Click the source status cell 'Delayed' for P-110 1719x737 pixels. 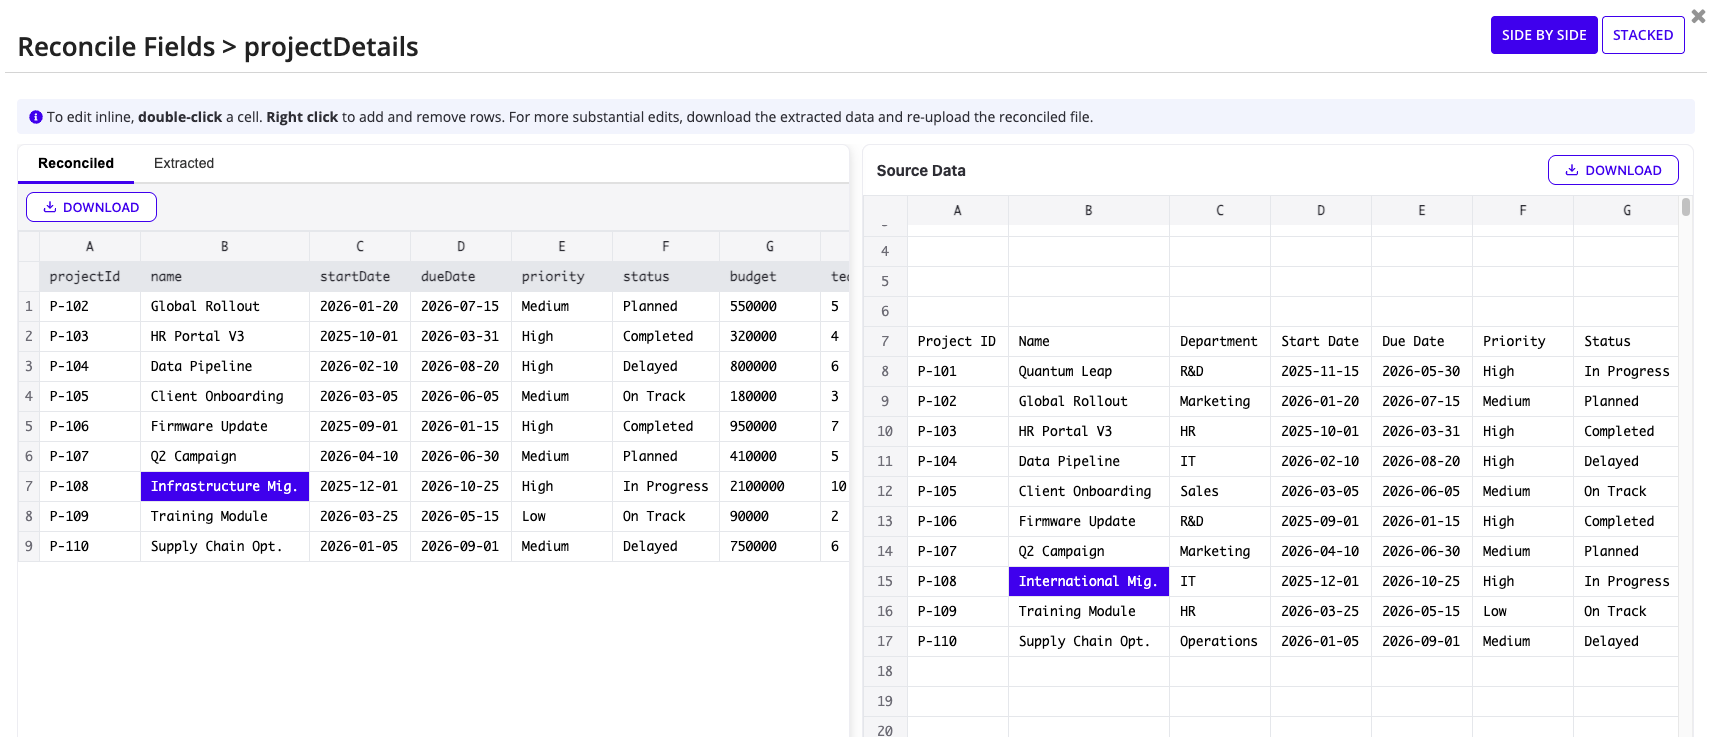pos(1626,641)
